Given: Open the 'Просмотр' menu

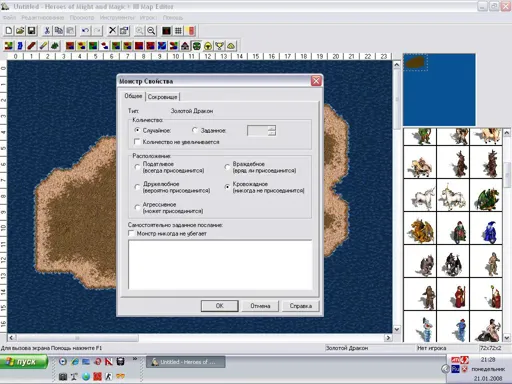Looking at the screenshot, I should tap(82, 17).
